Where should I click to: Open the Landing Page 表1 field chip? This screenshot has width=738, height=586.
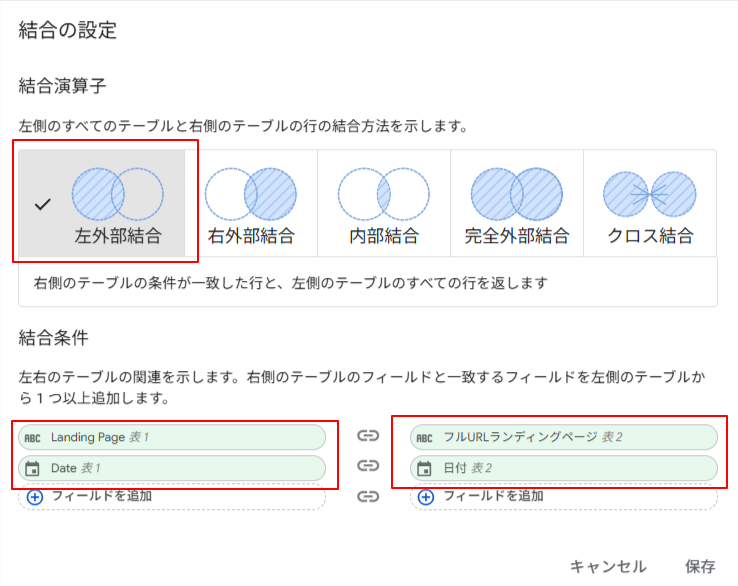172,437
